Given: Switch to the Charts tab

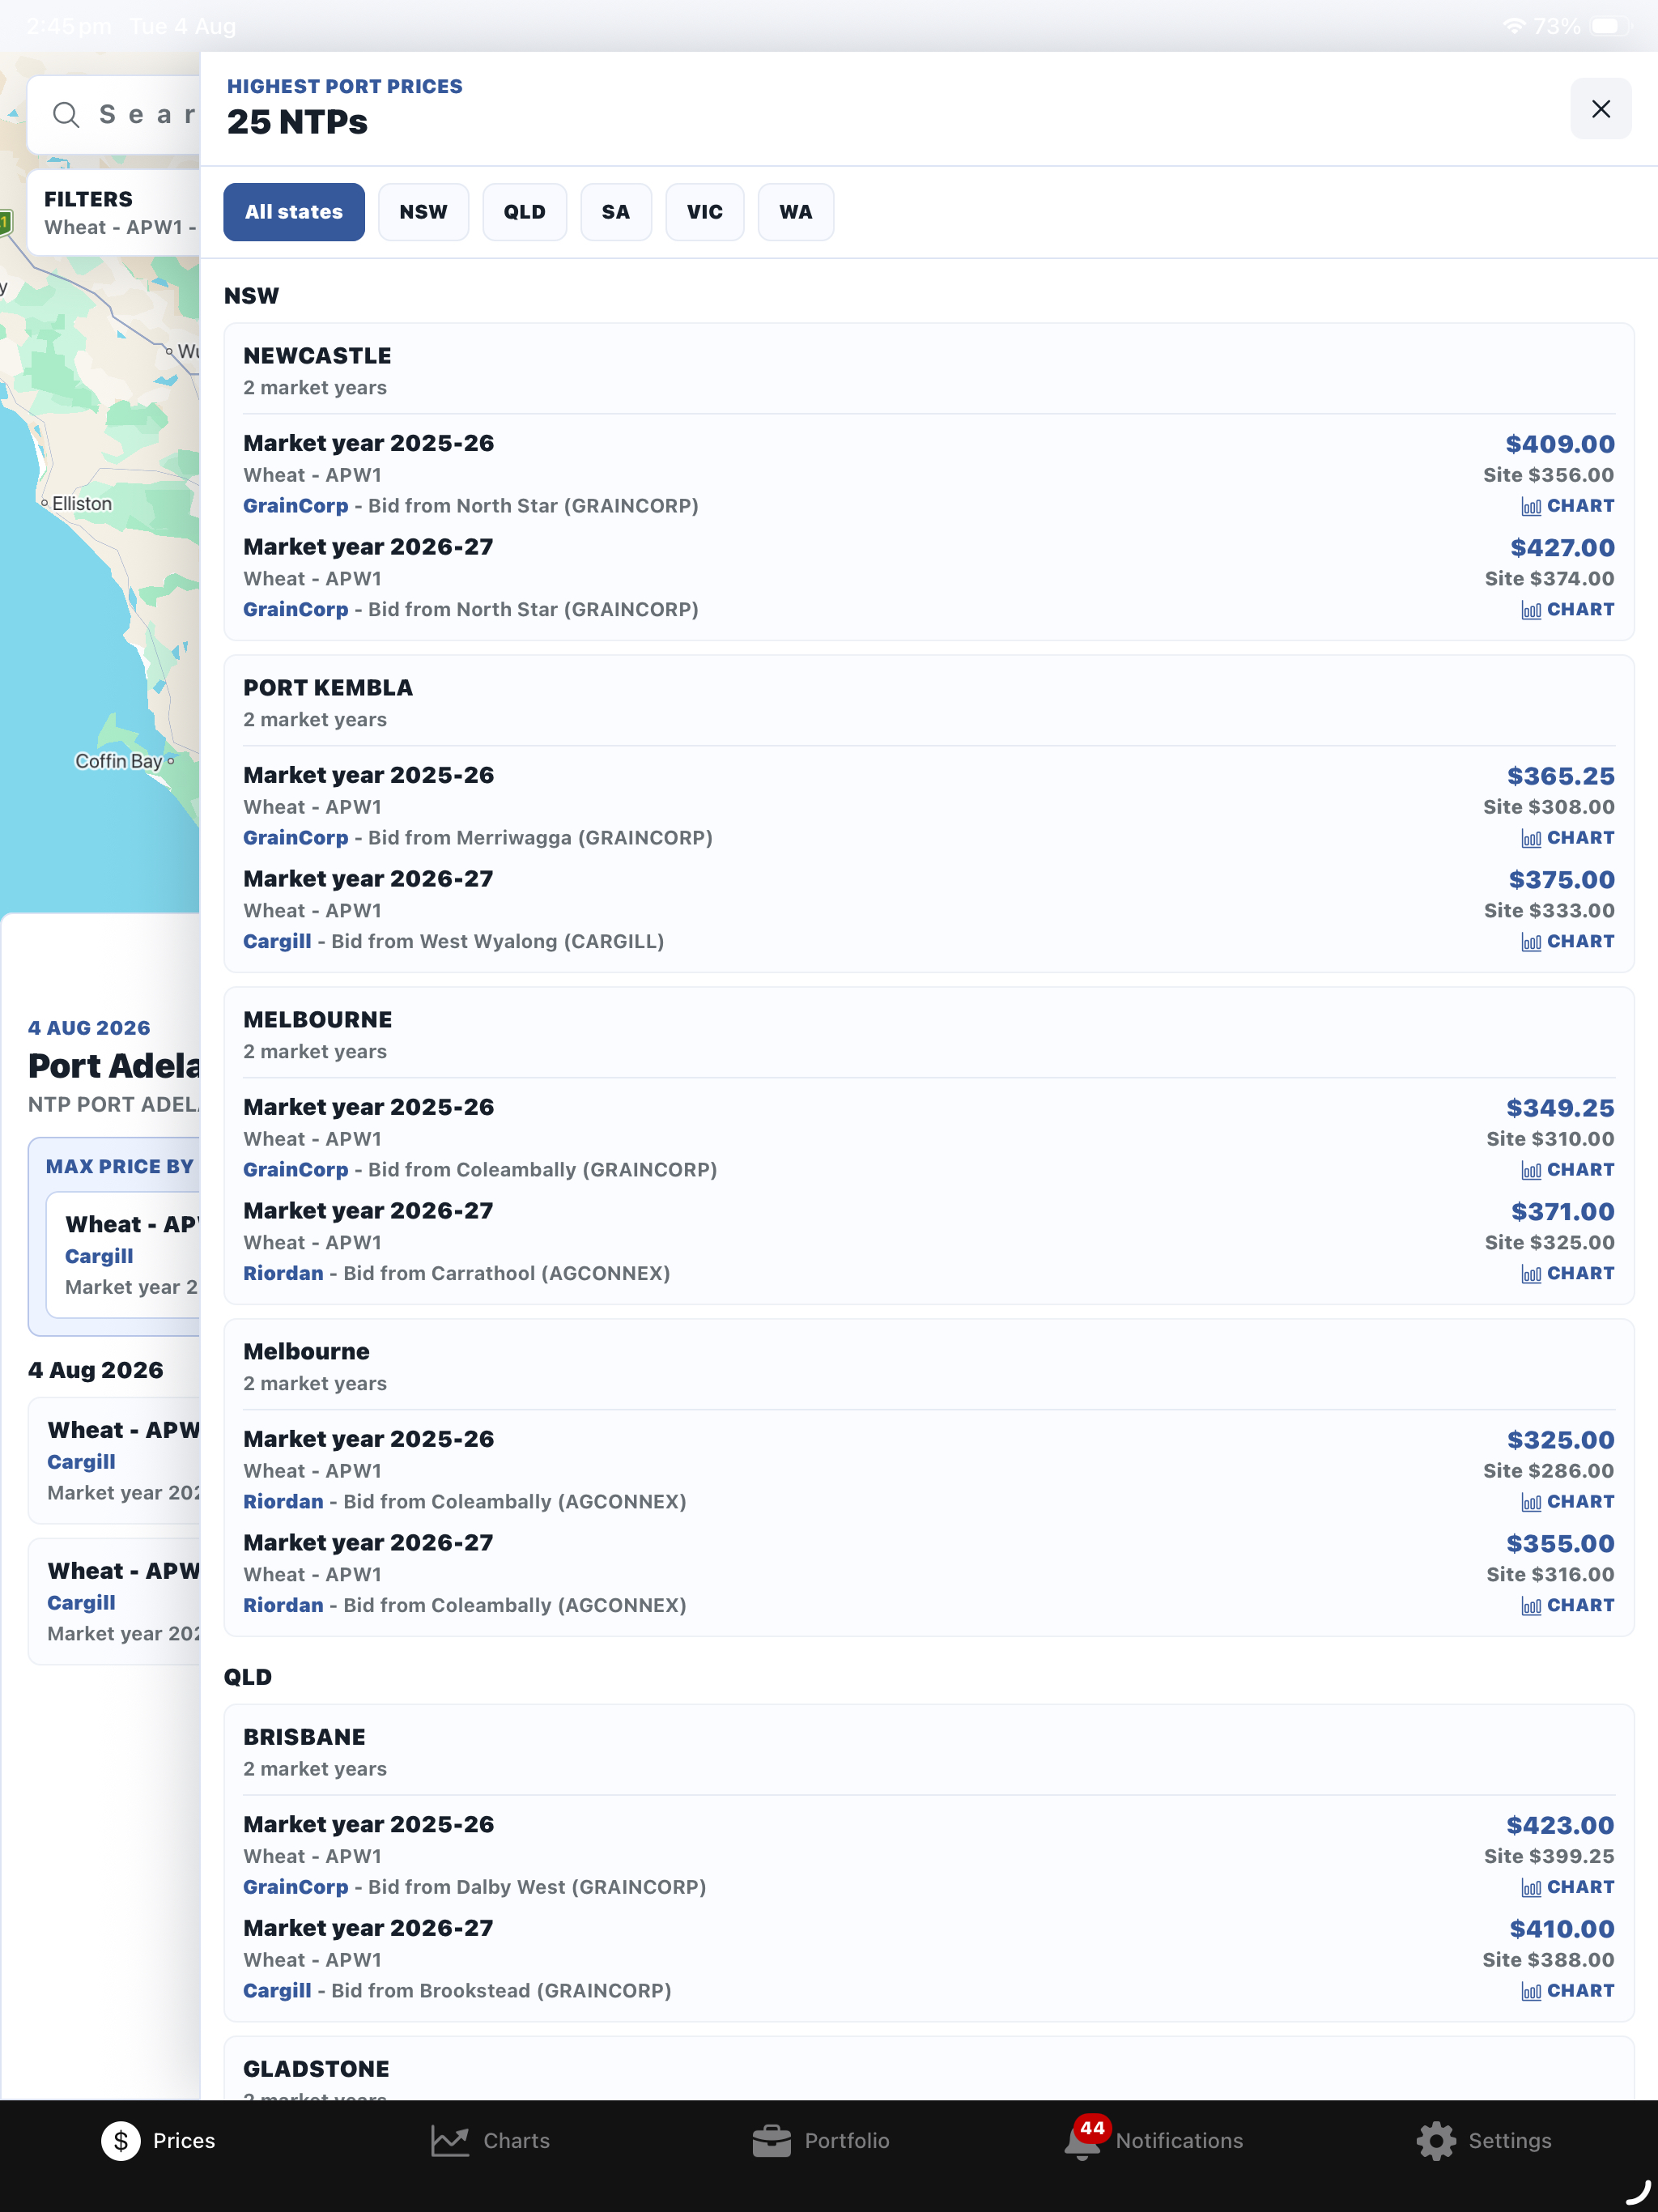Looking at the screenshot, I should [x=490, y=2141].
